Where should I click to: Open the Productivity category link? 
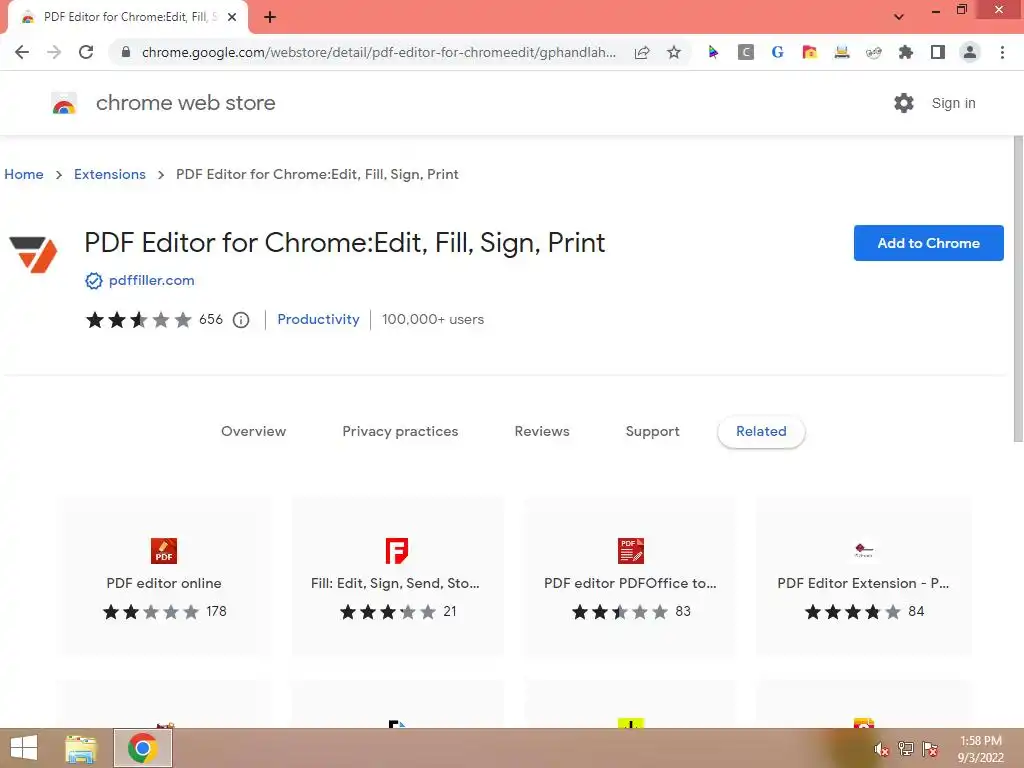318,319
